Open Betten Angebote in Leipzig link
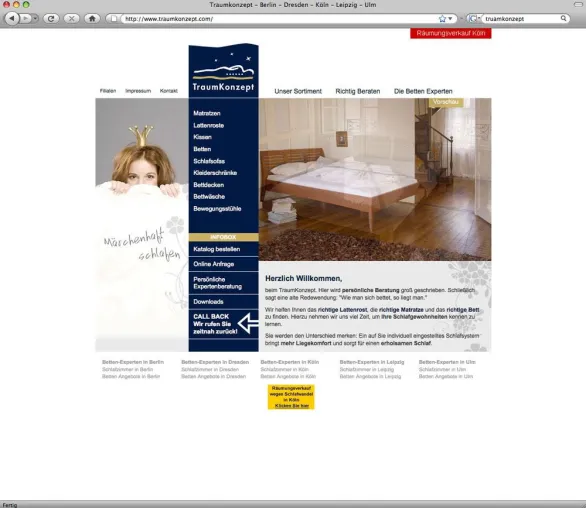 point(370,376)
